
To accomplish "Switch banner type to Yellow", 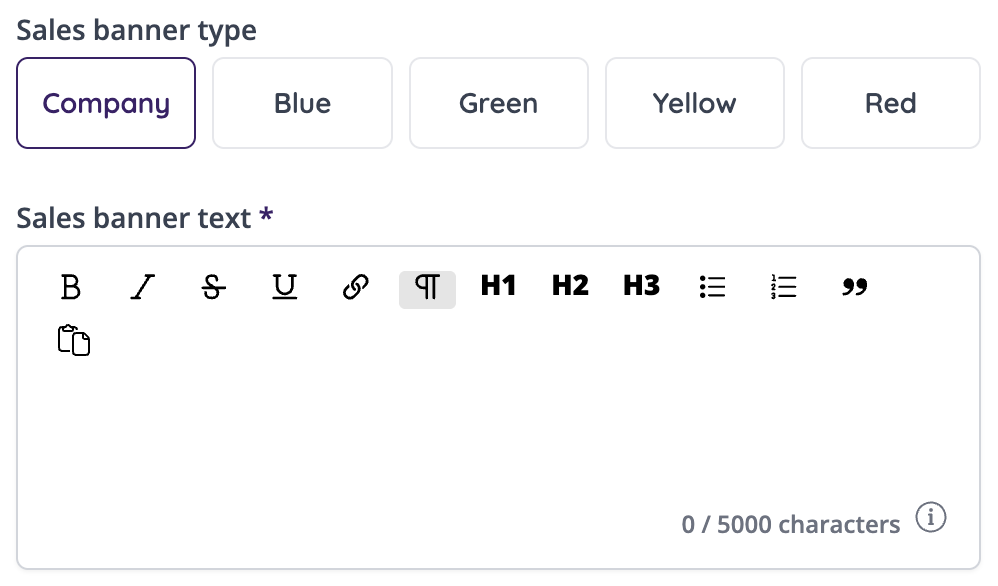I will (694, 103).
